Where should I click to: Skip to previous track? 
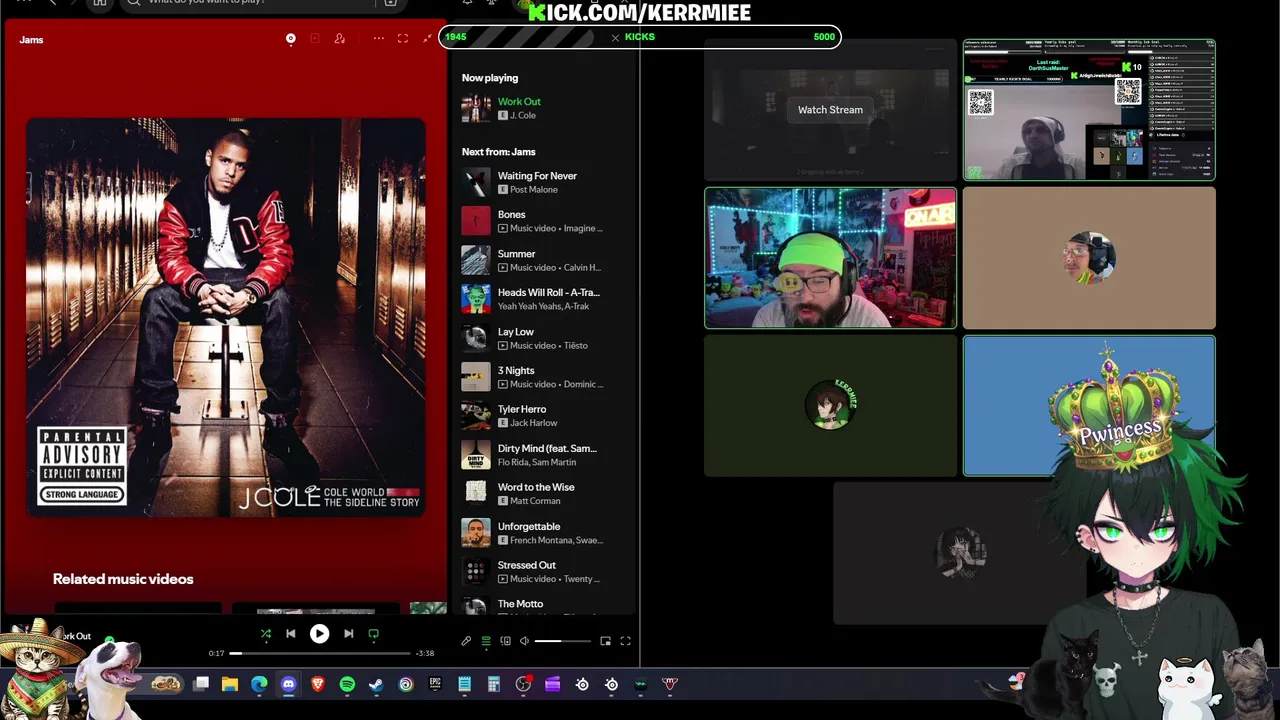291,634
